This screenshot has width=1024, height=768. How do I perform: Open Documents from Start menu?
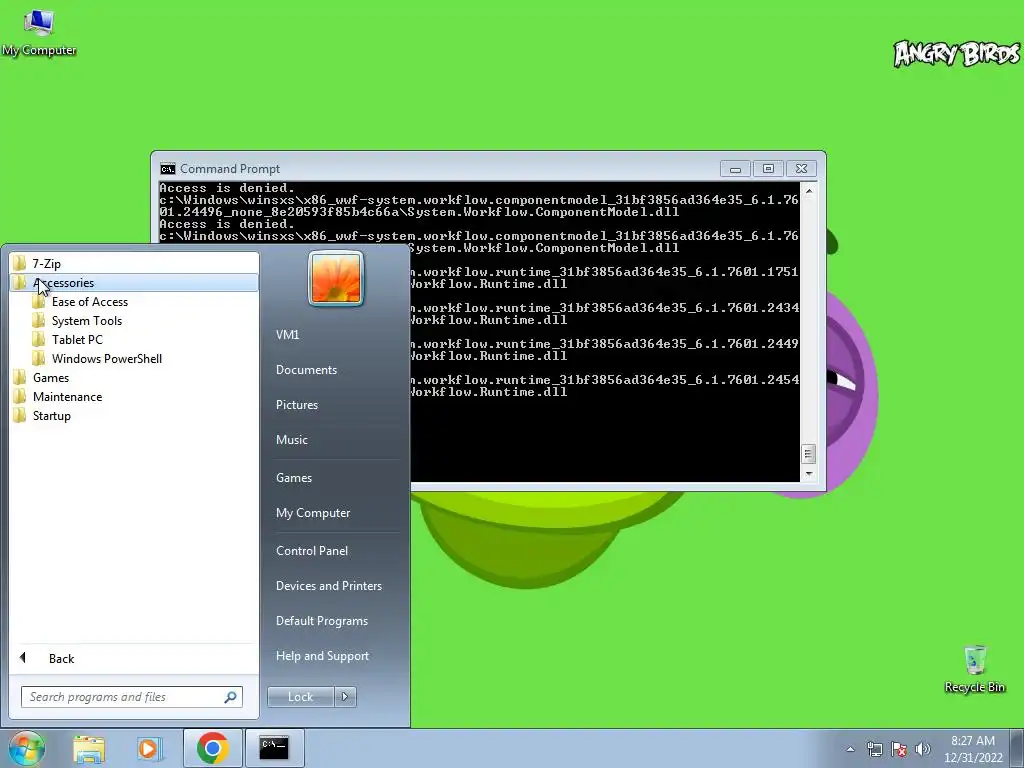click(x=336, y=370)
